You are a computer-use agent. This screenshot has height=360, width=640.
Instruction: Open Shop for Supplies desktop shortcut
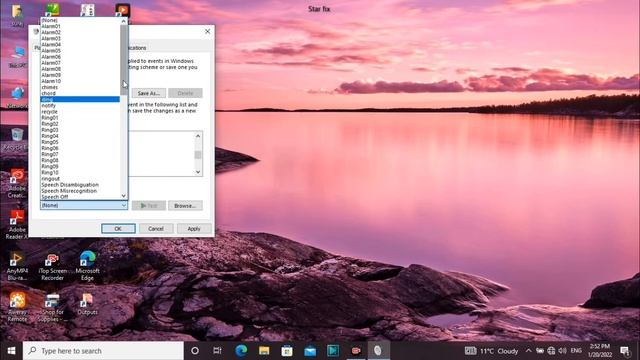pyautogui.click(x=52, y=307)
